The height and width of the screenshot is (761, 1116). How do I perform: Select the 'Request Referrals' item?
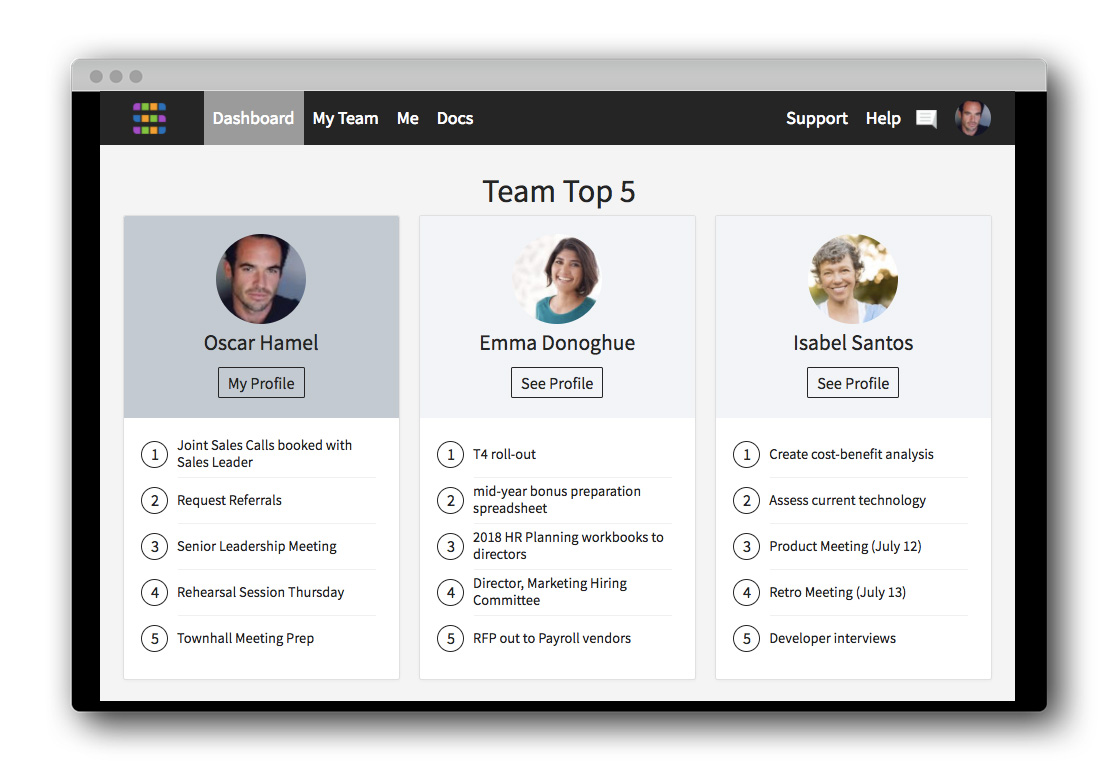(229, 500)
